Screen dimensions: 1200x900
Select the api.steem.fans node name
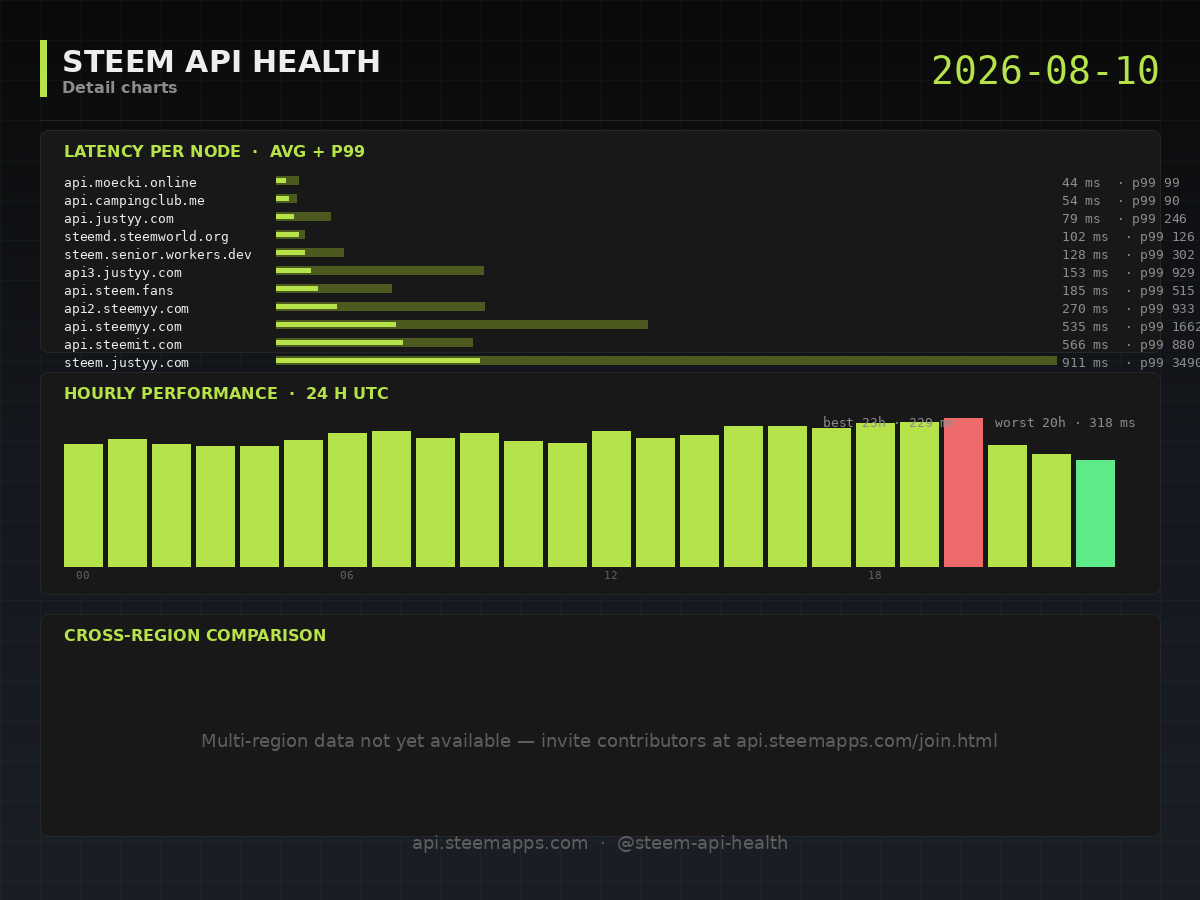[x=118, y=291]
